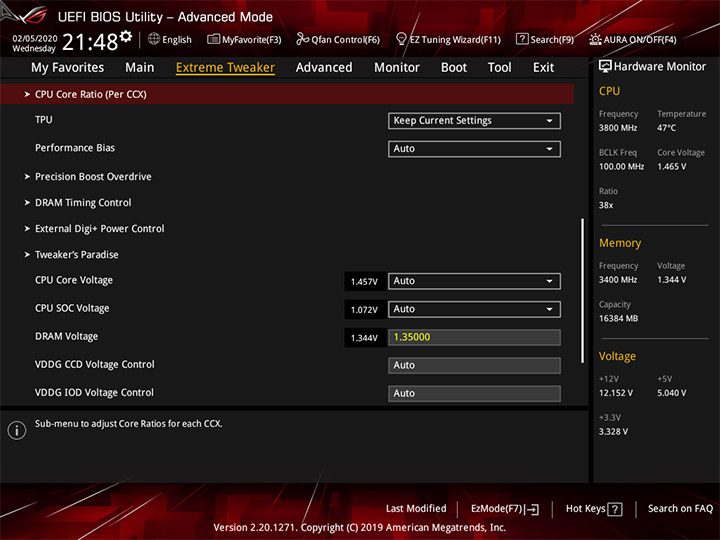This screenshot has width=720, height=540.
Task: Switch to My Favorites tab
Action: (x=68, y=68)
